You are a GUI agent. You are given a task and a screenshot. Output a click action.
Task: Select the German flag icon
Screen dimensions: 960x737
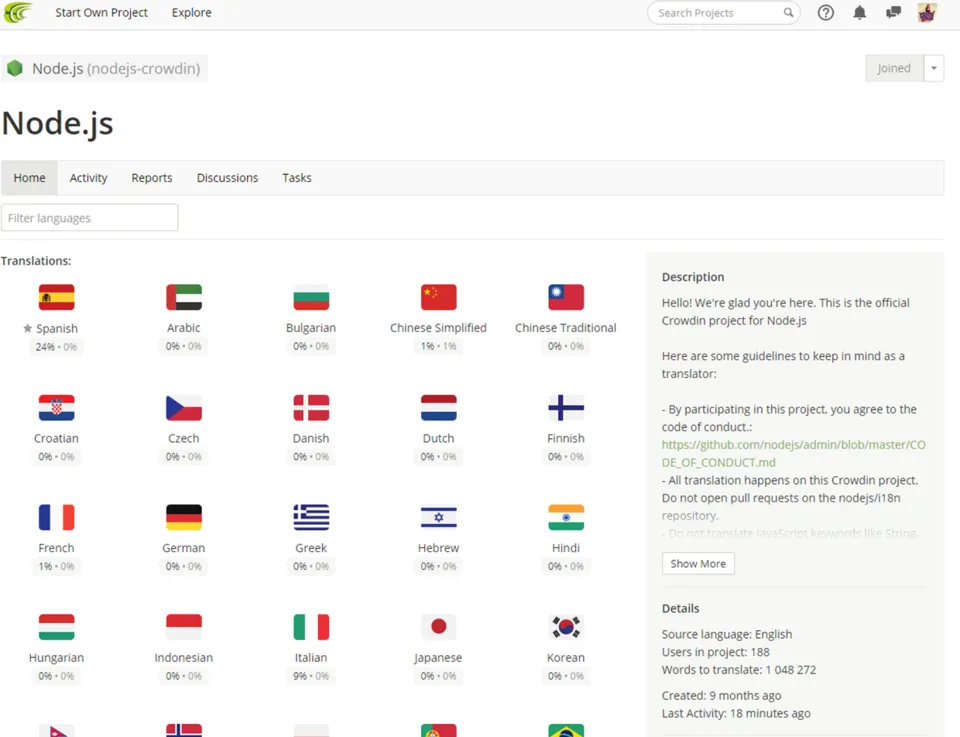pyautogui.click(x=184, y=517)
